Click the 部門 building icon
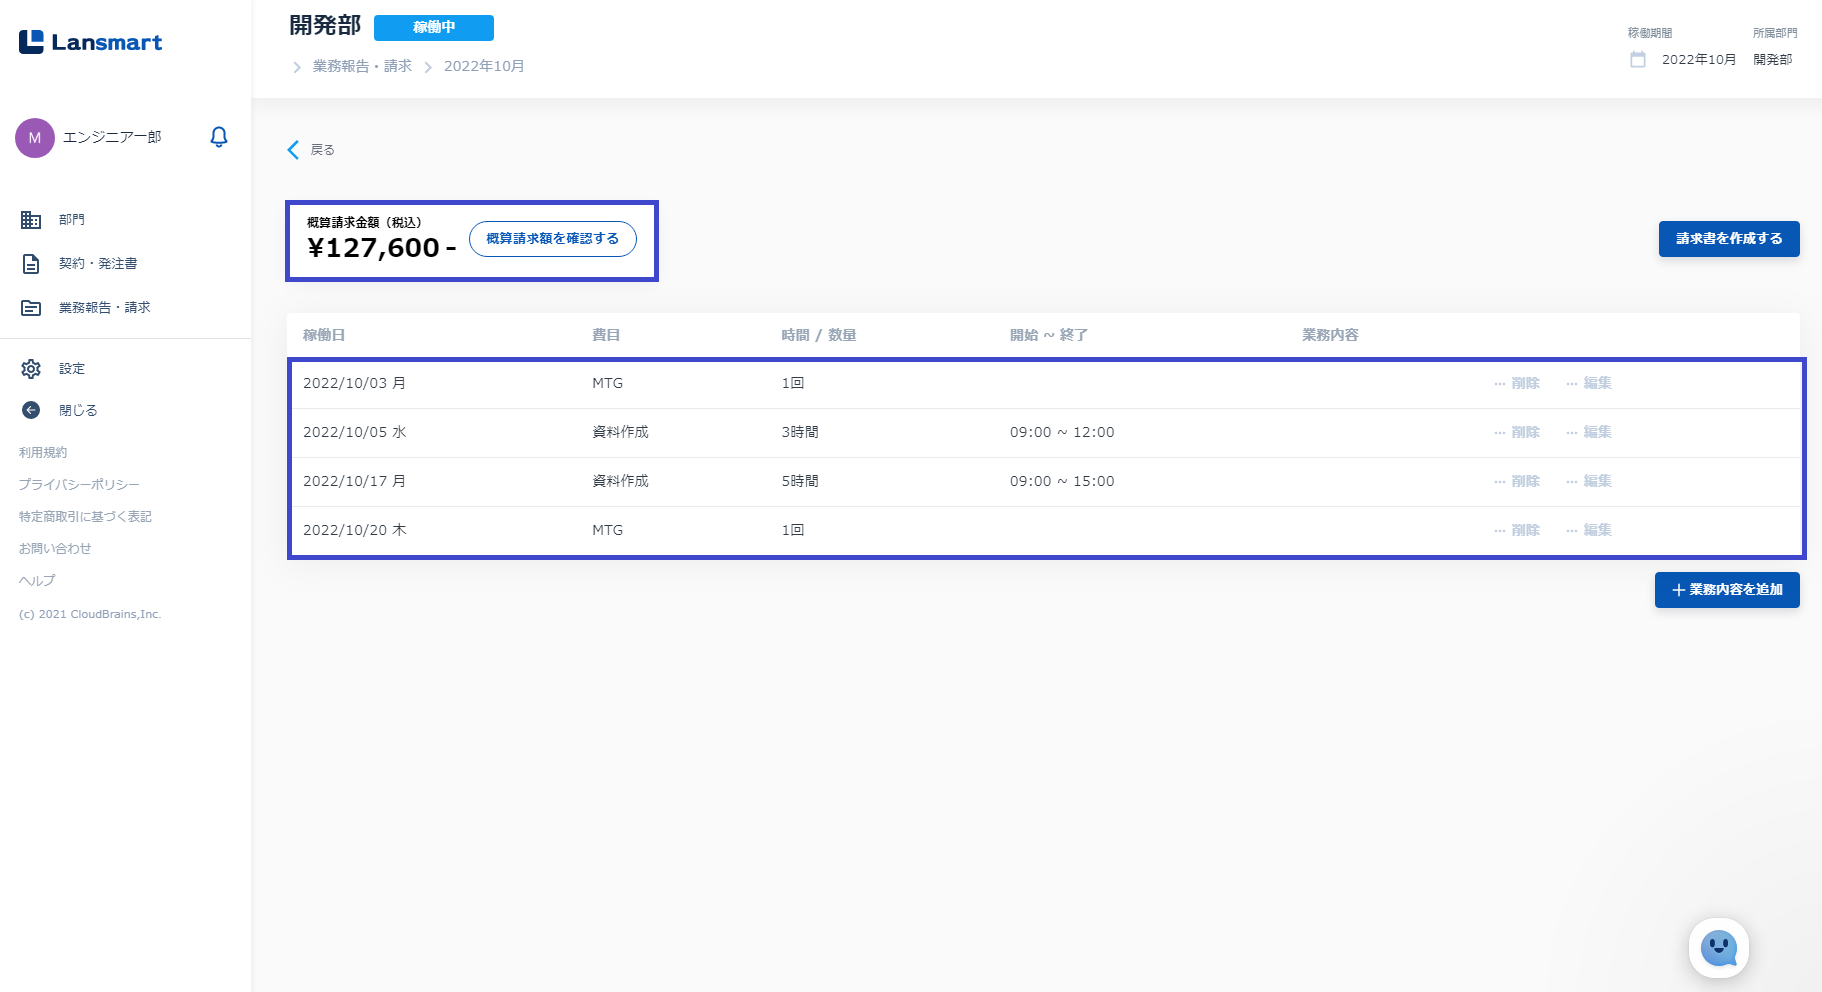The image size is (1822, 992). tap(31, 220)
